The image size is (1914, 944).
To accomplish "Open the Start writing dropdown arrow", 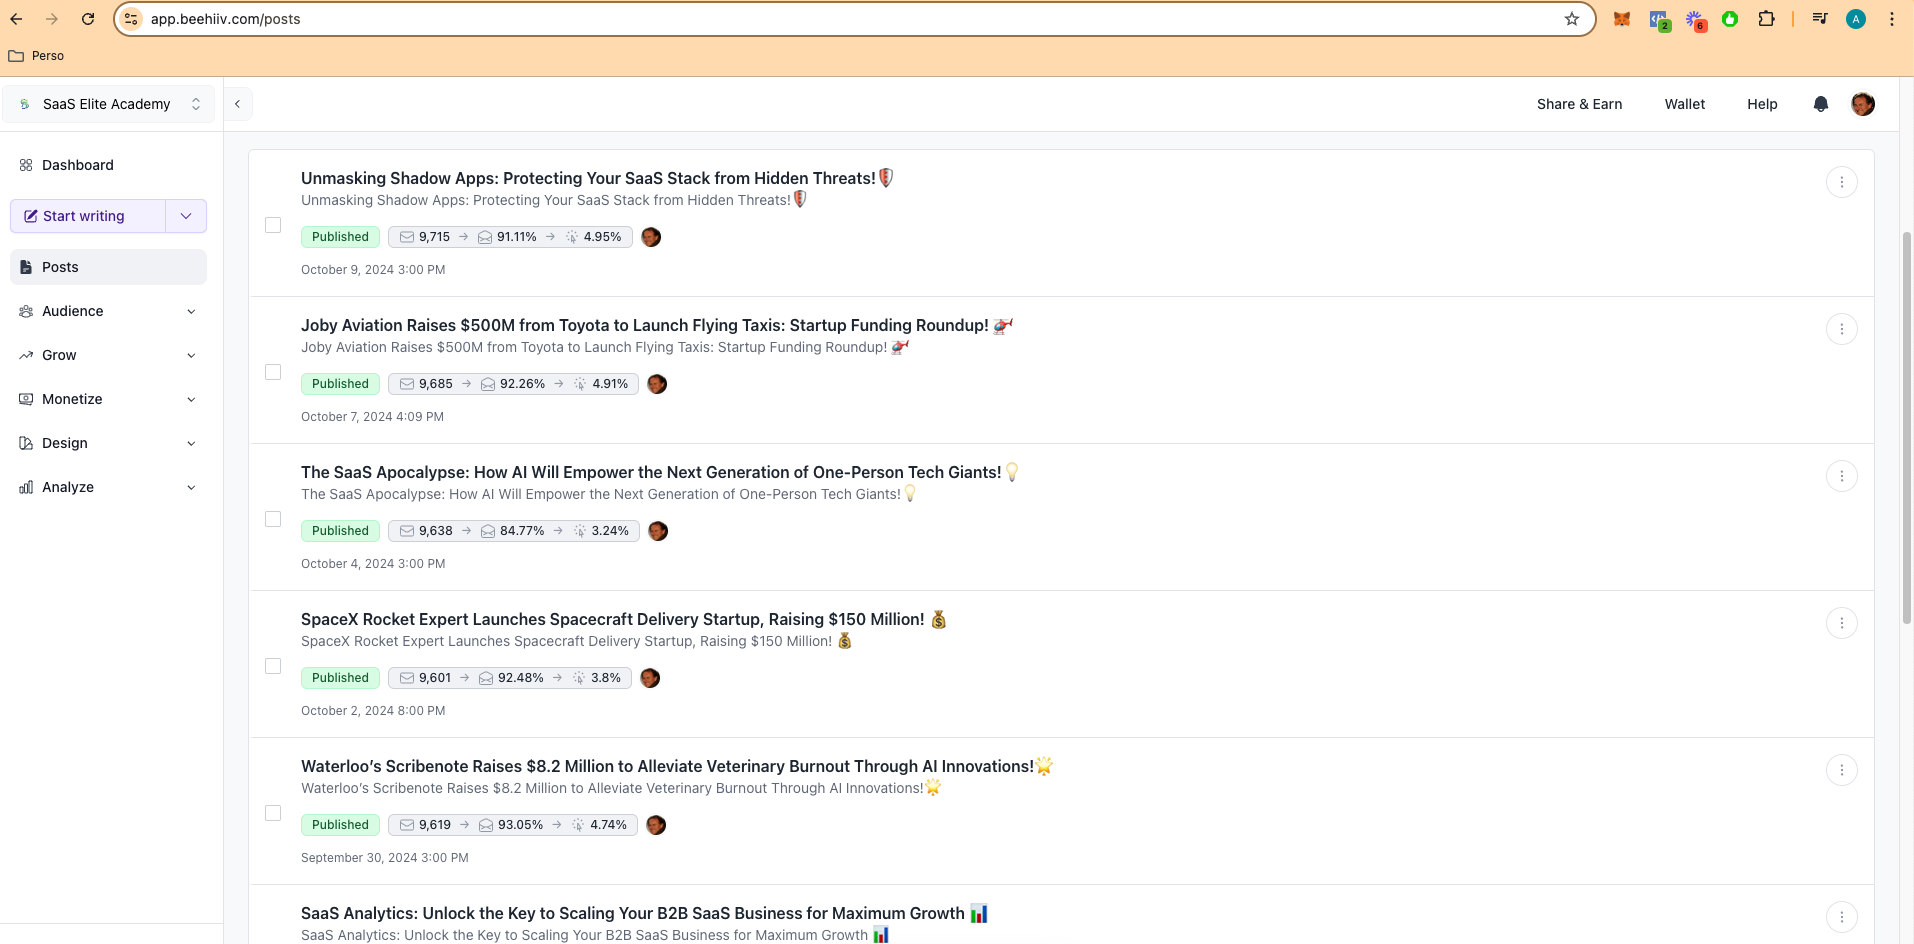I will (x=186, y=216).
